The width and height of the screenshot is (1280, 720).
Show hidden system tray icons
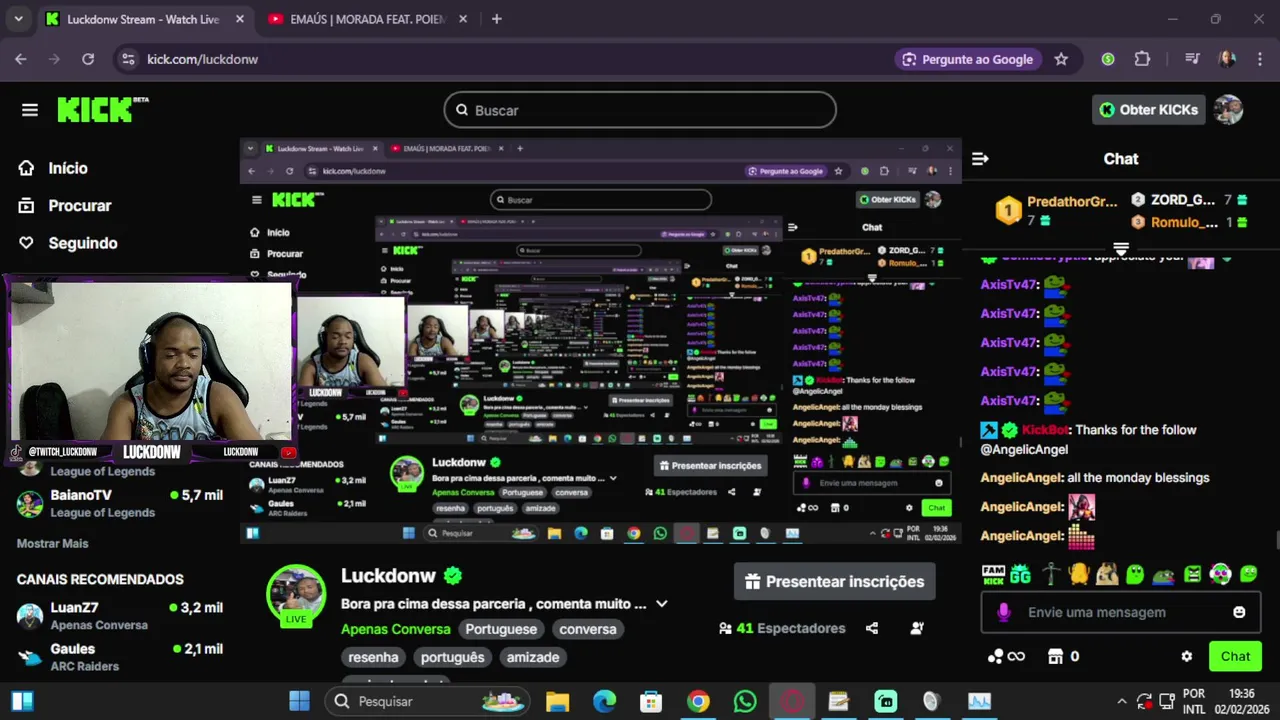coord(1121,701)
